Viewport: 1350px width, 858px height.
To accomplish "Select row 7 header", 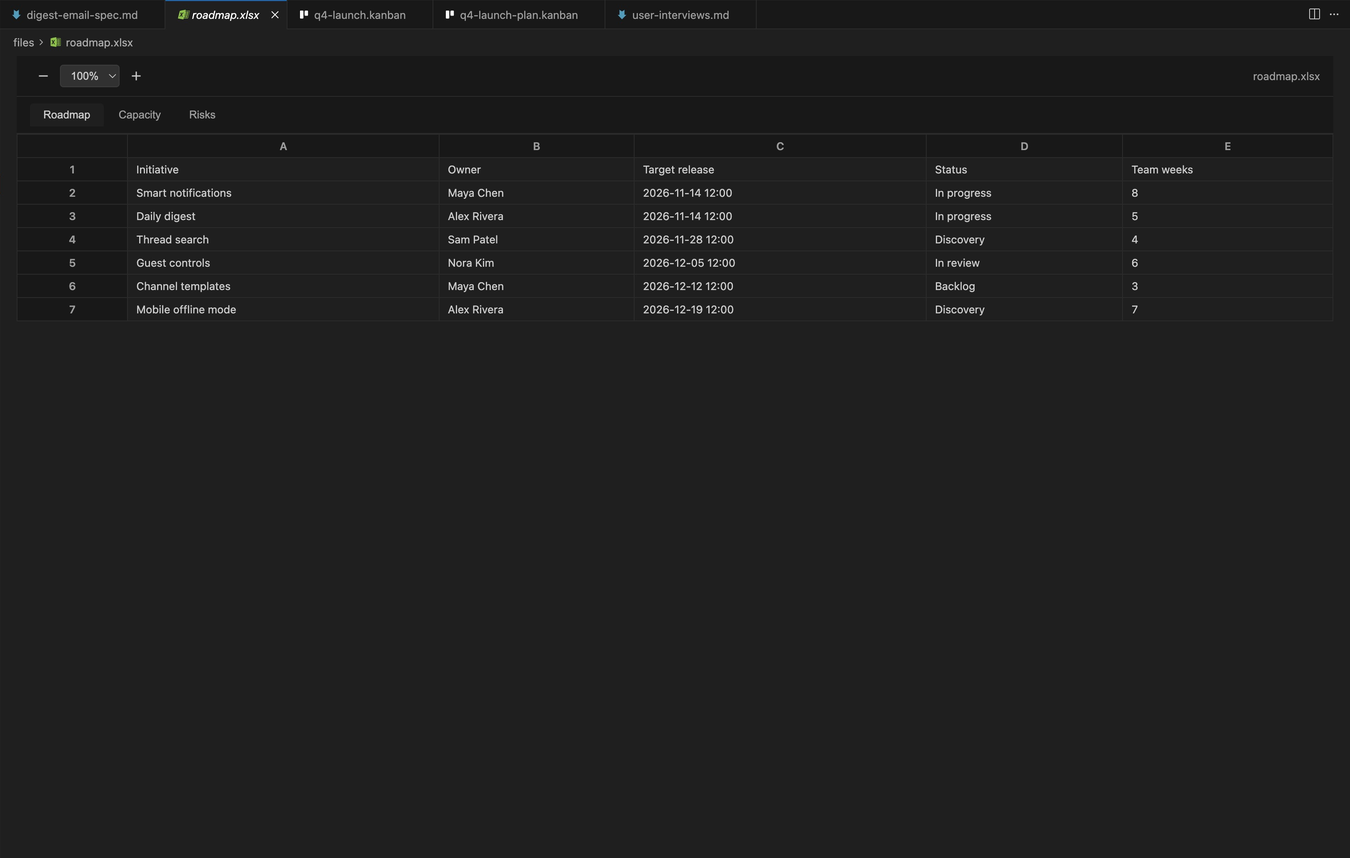I will pyautogui.click(x=72, y=310).
